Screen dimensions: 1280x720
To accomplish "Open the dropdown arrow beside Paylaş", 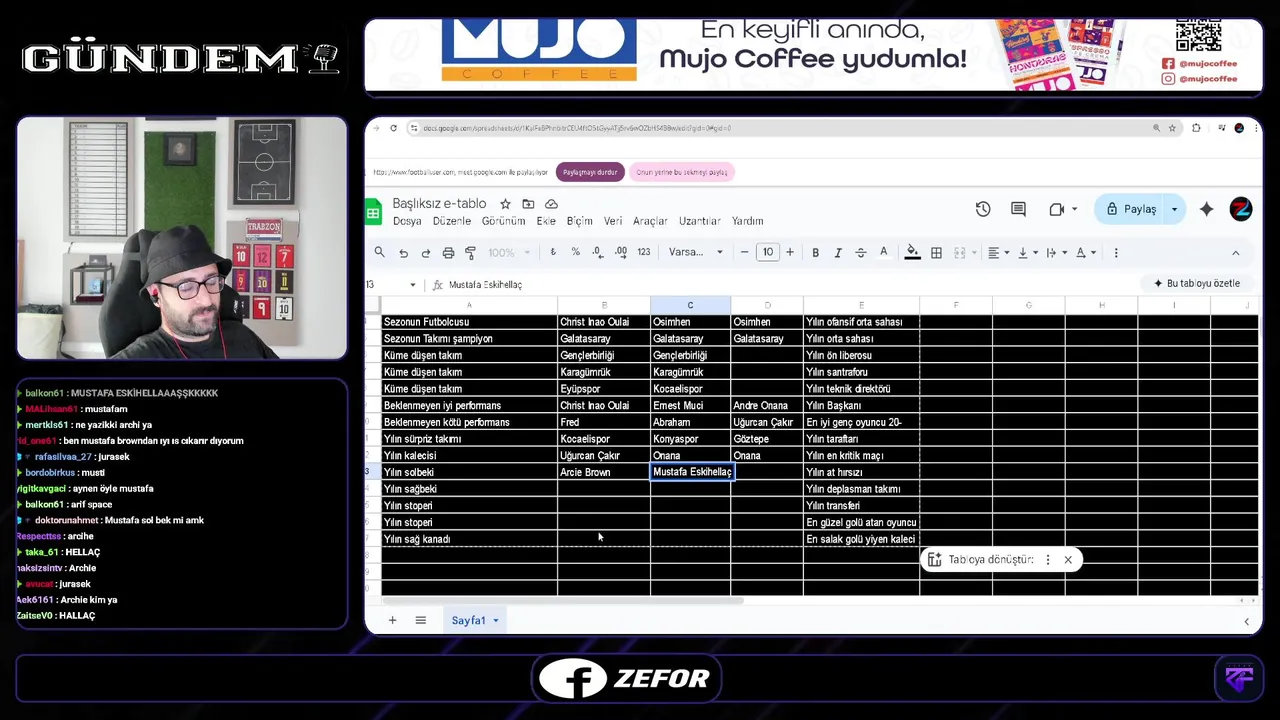I will pyautogui.click(x=1175, y=209).
